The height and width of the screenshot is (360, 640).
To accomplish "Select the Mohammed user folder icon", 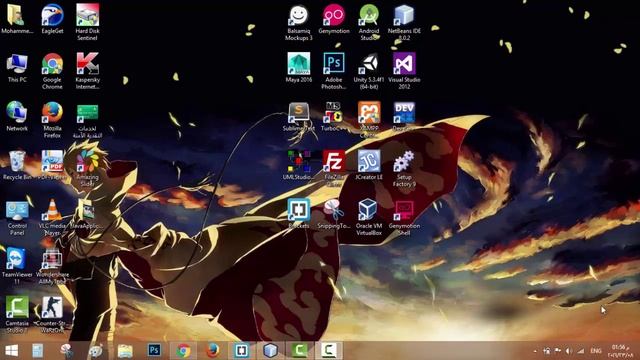I will pyautogui.click(x=17, y=19).
